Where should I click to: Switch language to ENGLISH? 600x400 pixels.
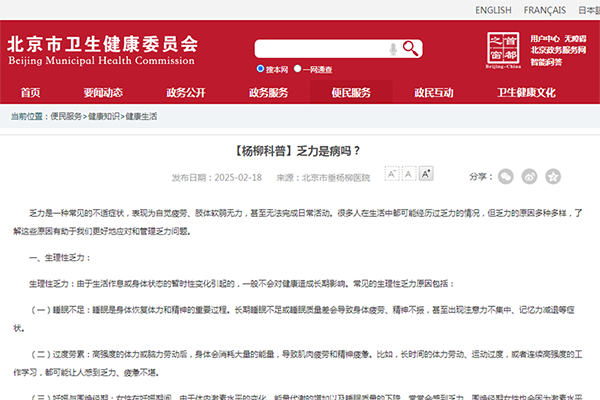click(493, 10)
